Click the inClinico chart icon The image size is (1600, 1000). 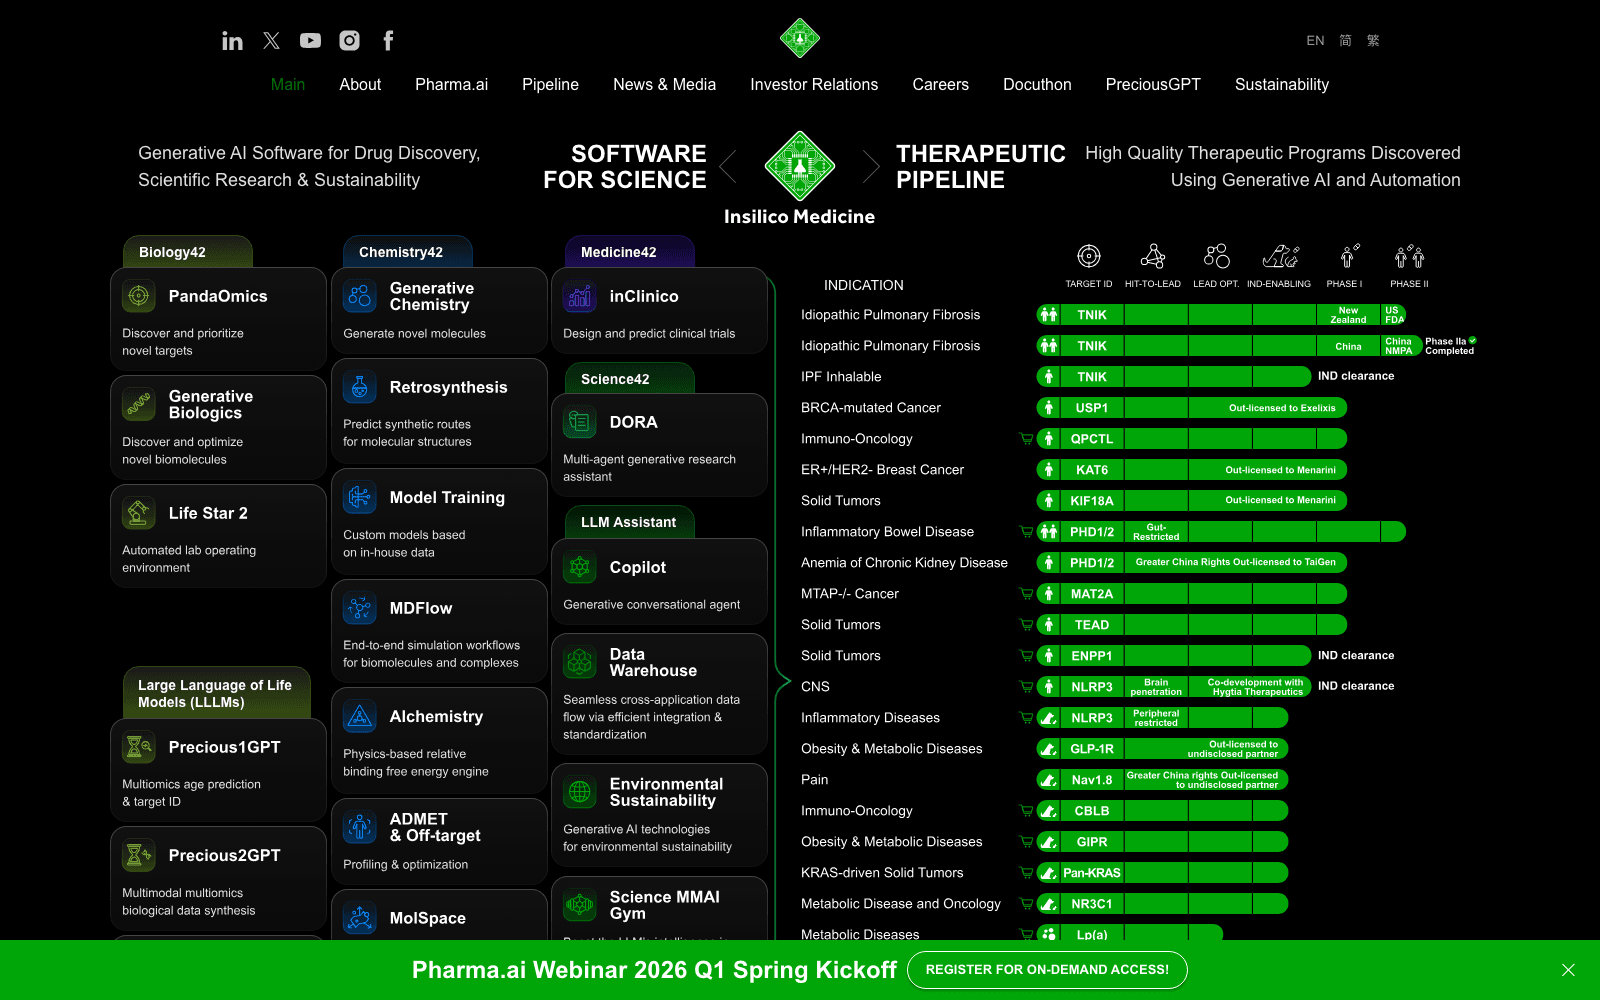click(x=580, y=296)
